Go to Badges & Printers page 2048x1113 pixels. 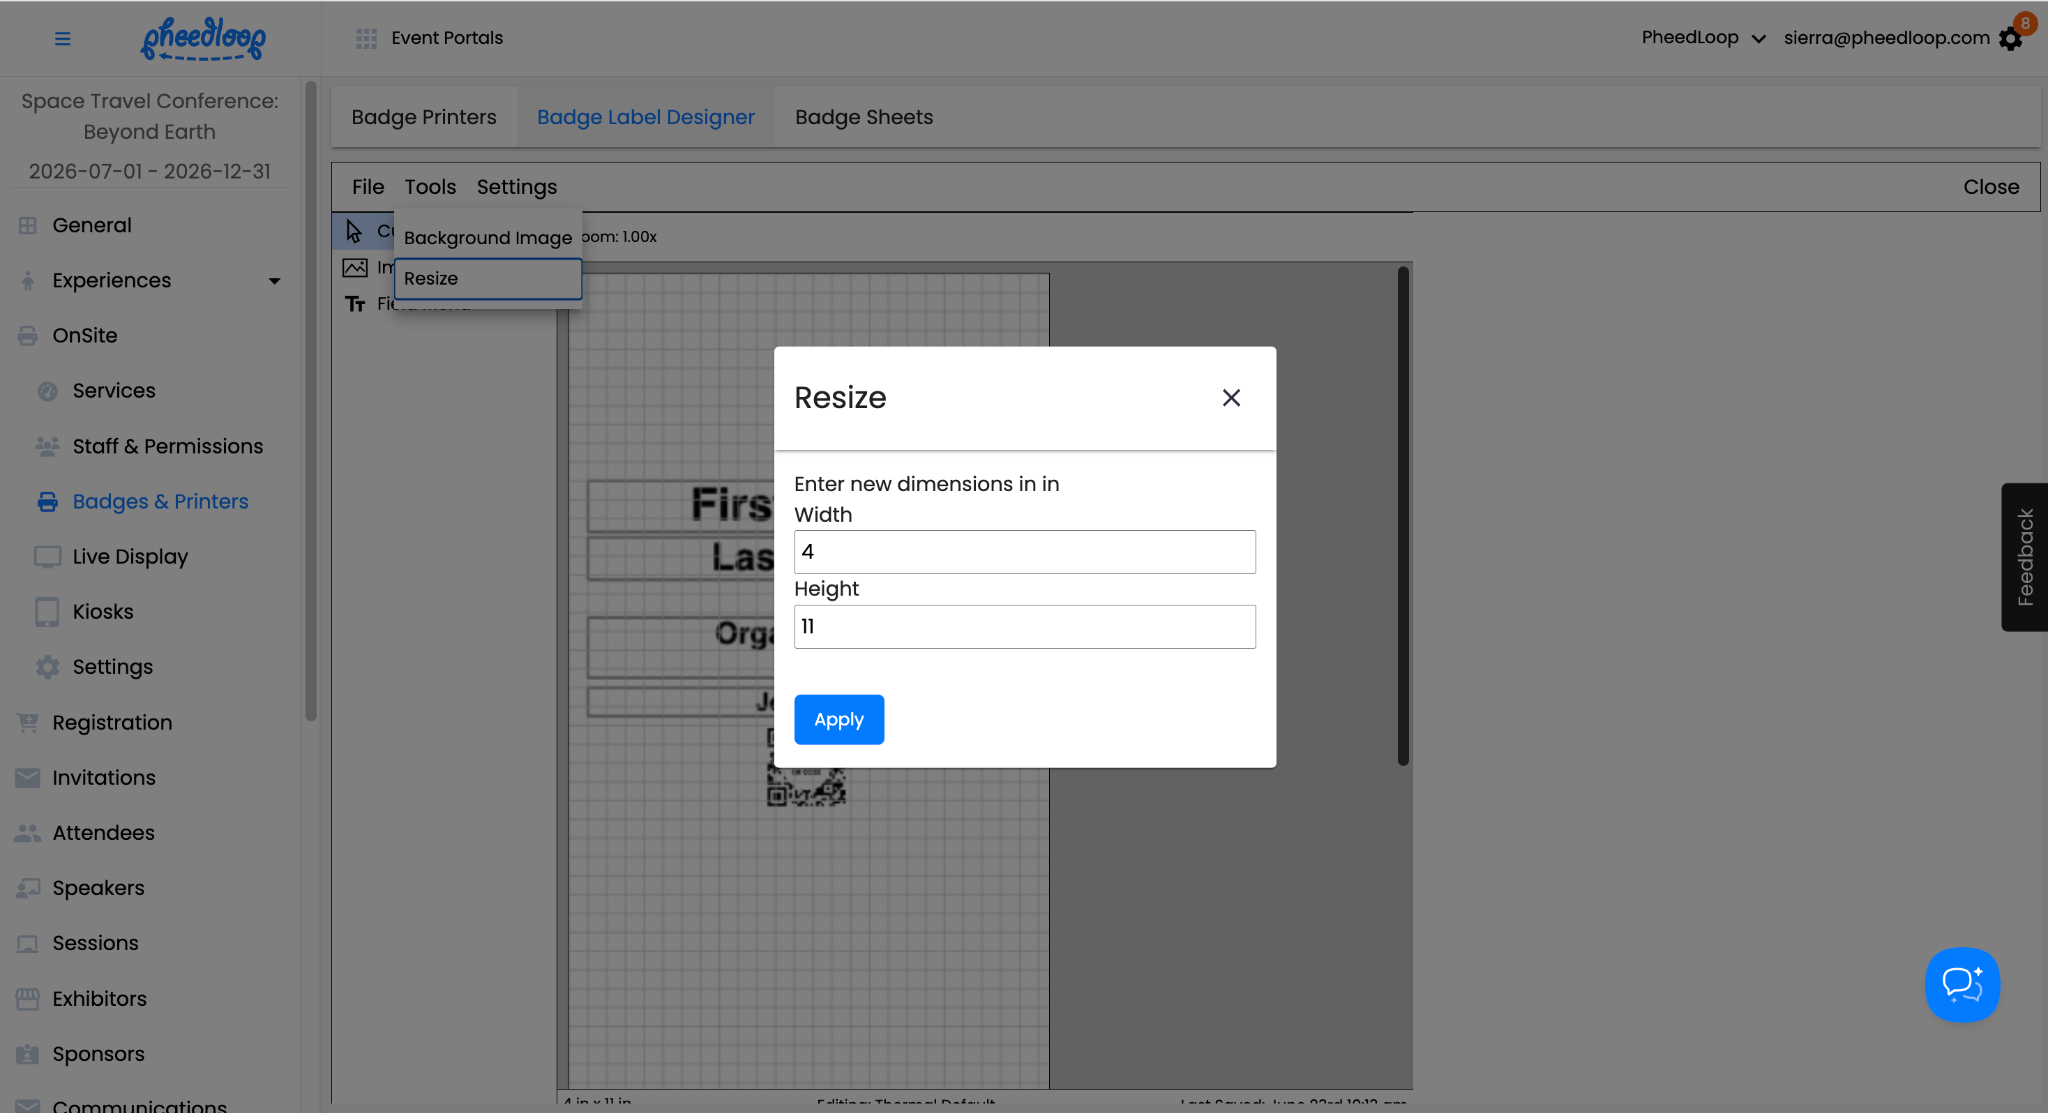[160, 502]
